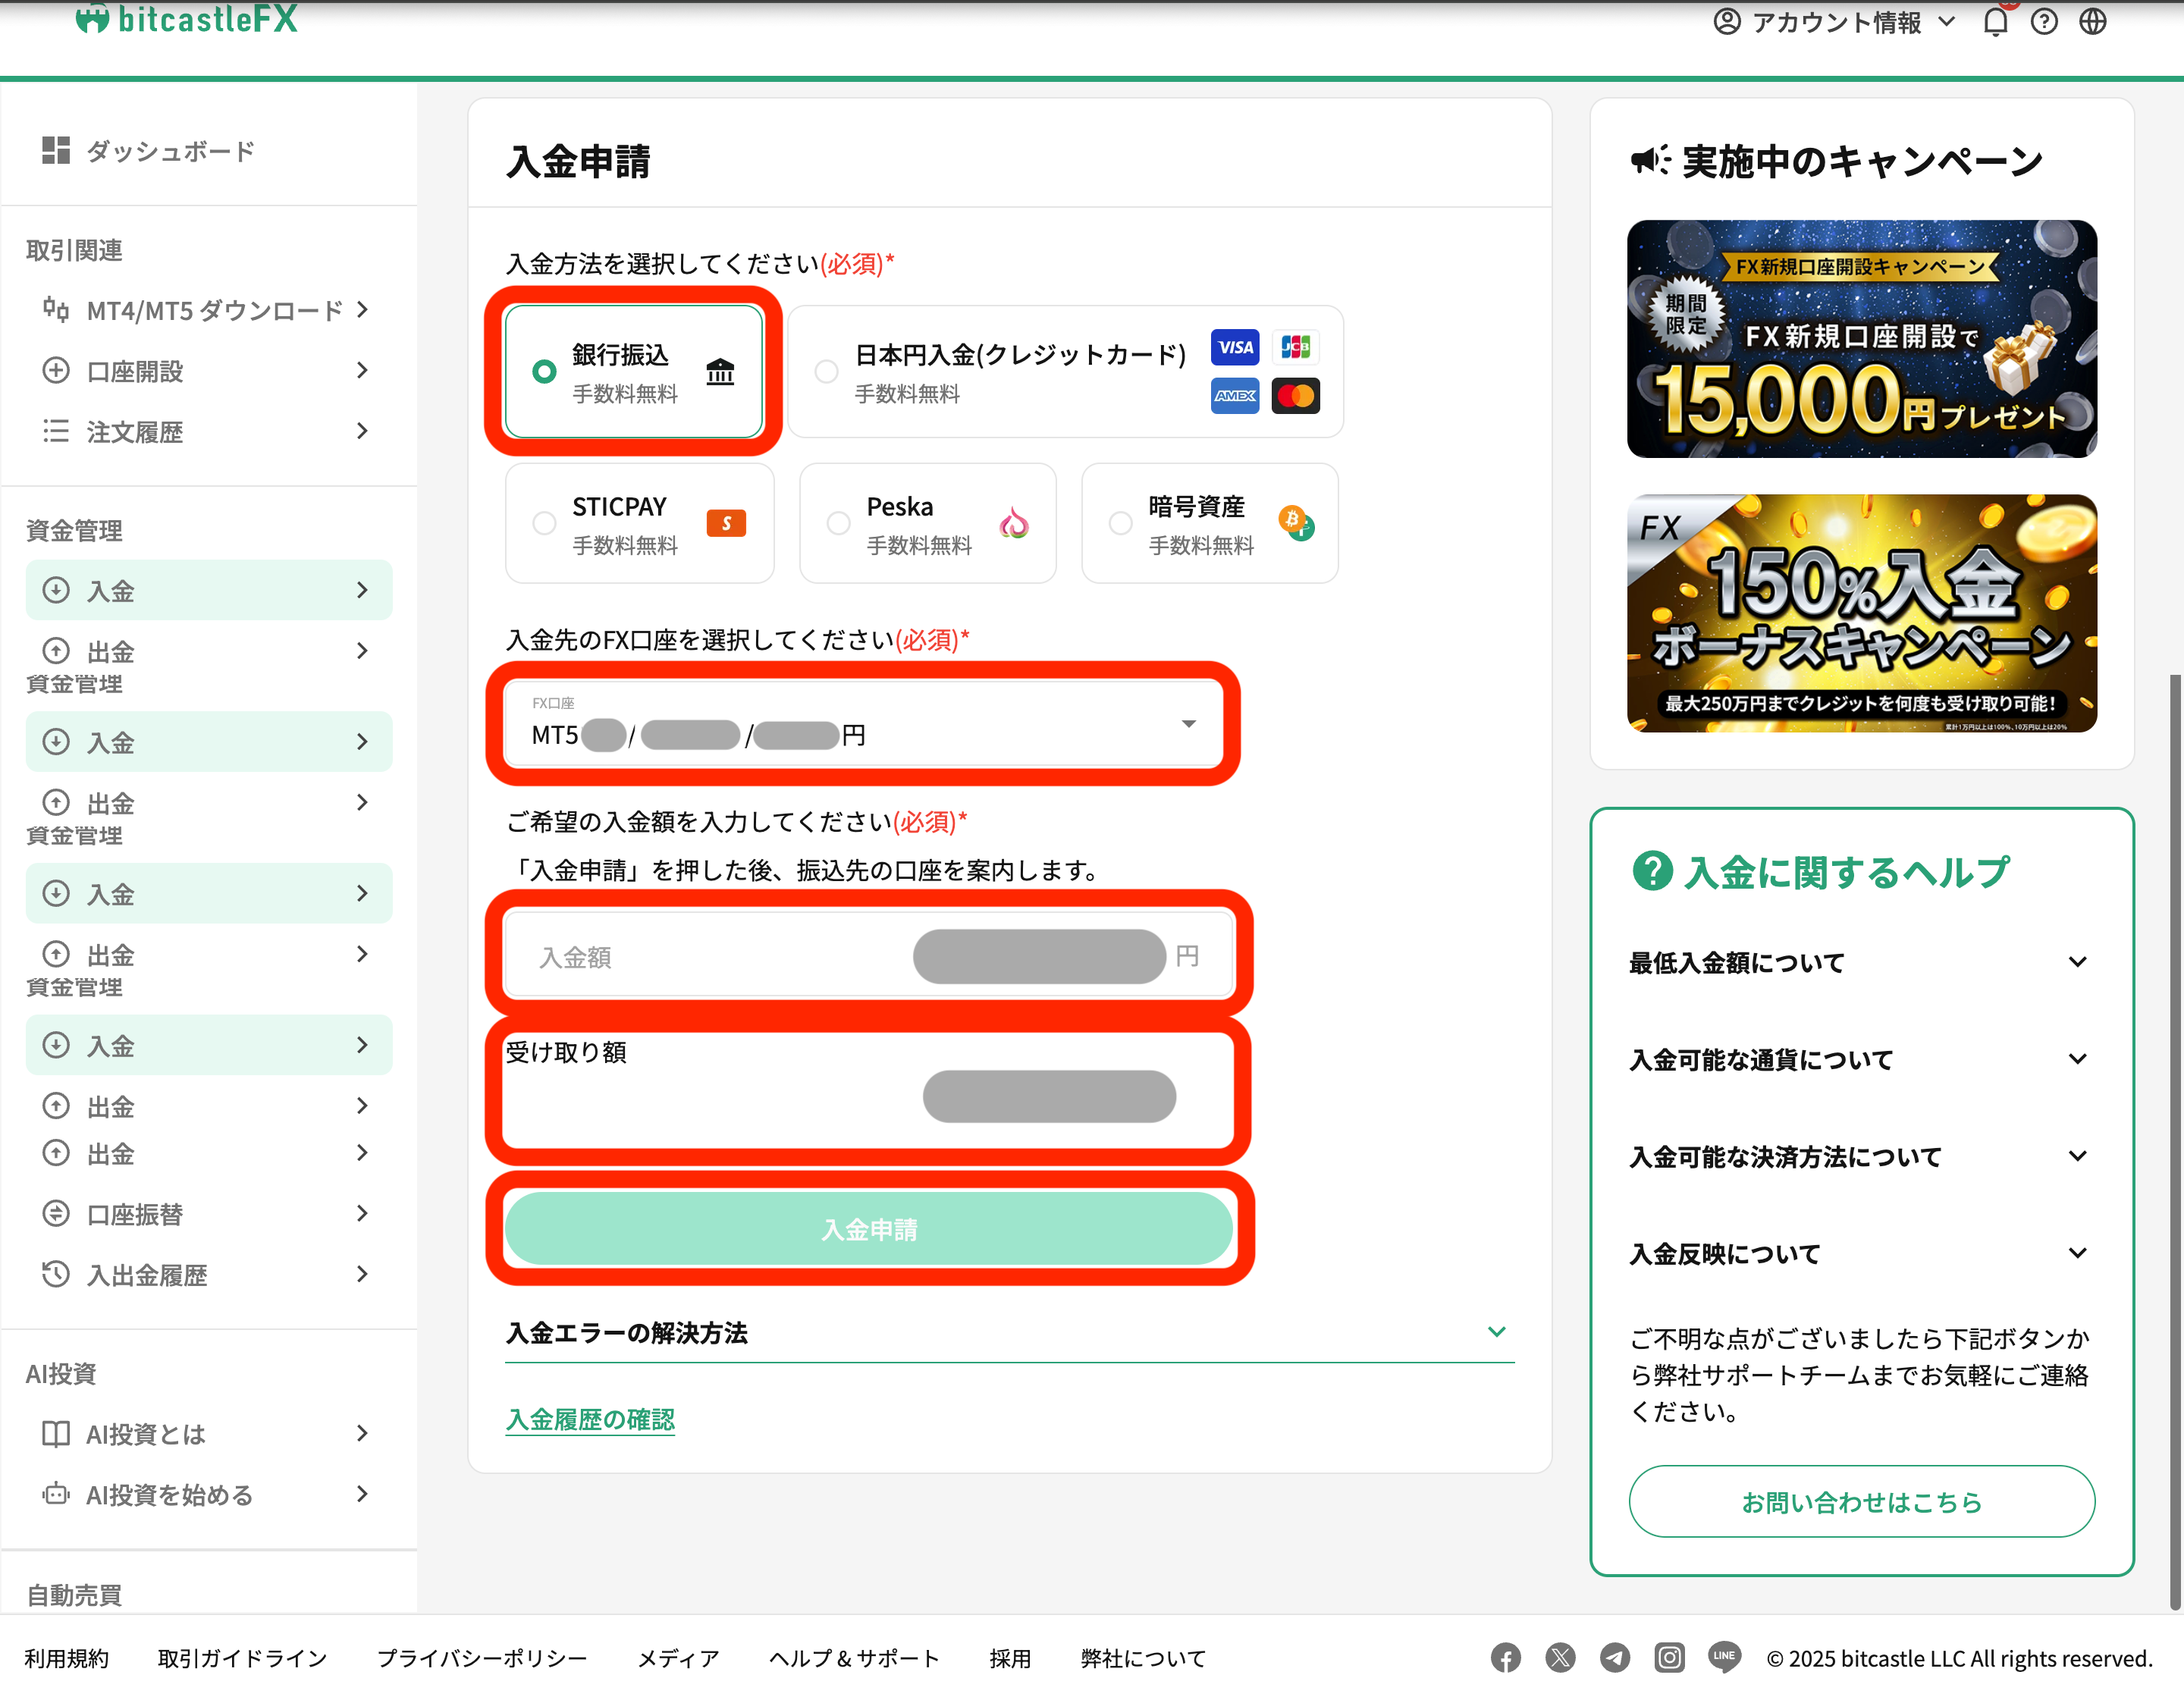Open the 口座開設 sidebar item
The image size is (2184, 1700).
point(208,371)
